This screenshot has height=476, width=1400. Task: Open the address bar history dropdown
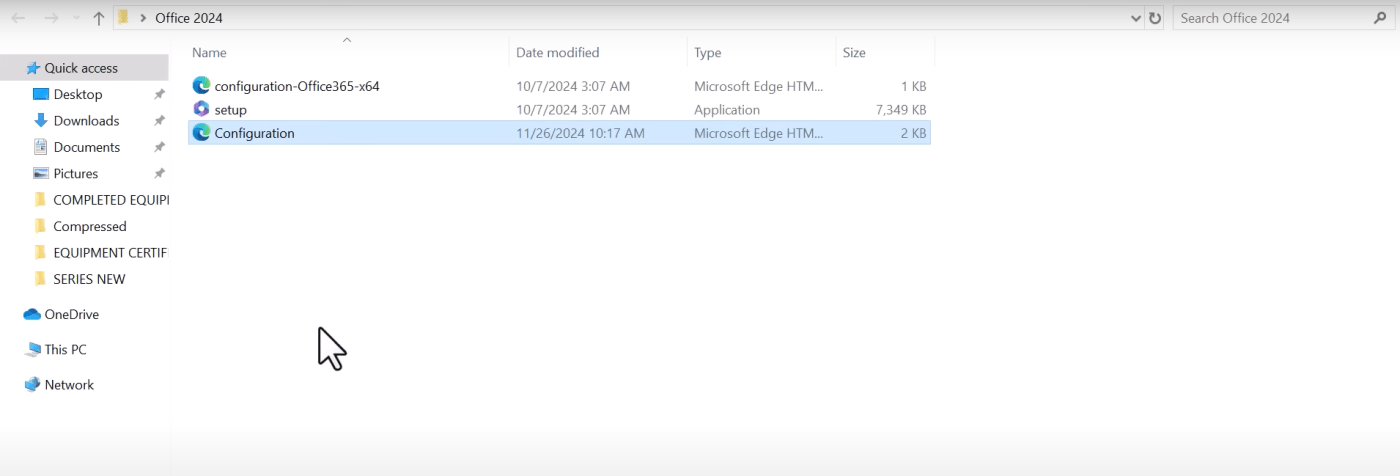pyautogui.click(x=1135, y=18)
